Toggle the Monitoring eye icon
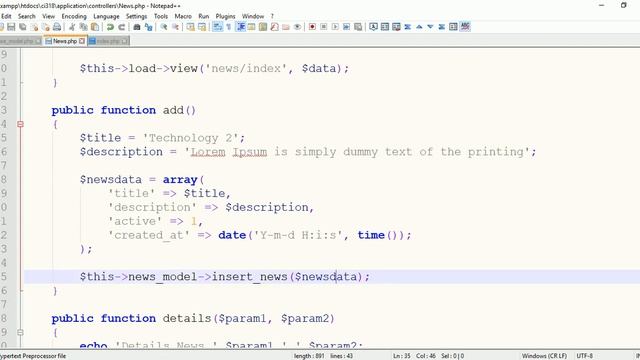The image size is (640, 360). tap(298, 27)
